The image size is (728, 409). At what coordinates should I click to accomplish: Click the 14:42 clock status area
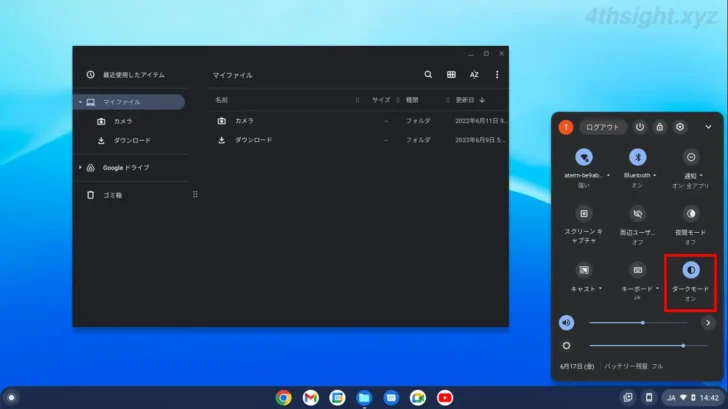pyautogui.click(x=709, y=398)
